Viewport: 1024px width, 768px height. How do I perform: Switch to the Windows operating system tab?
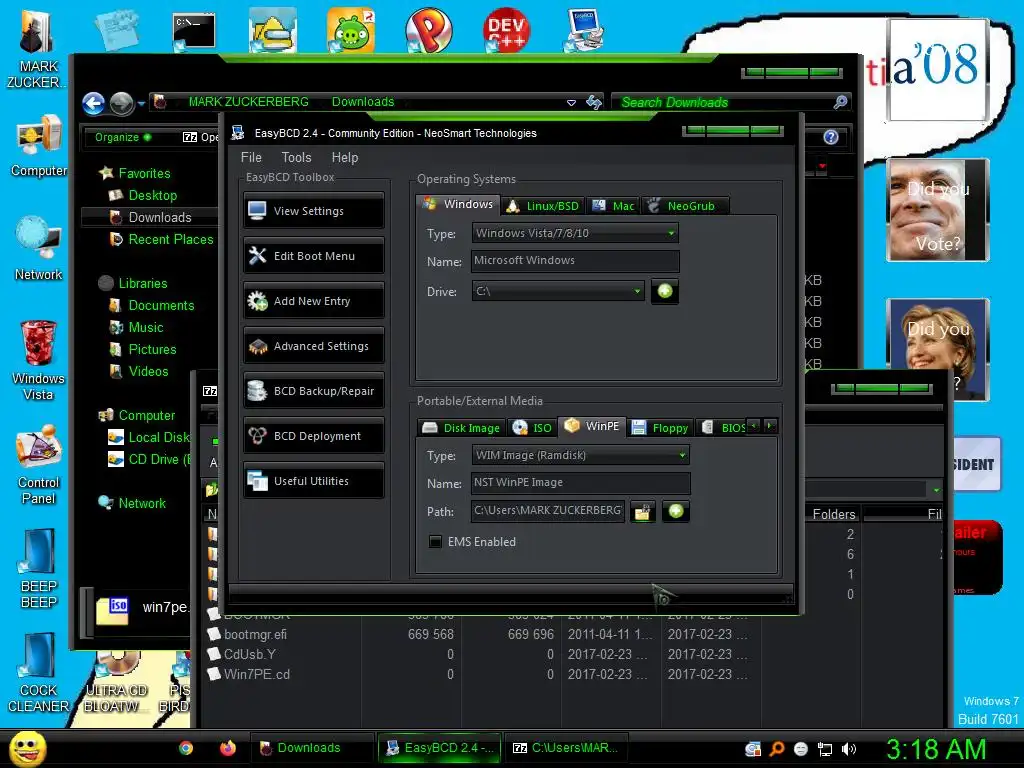click(x=458, y=204)
